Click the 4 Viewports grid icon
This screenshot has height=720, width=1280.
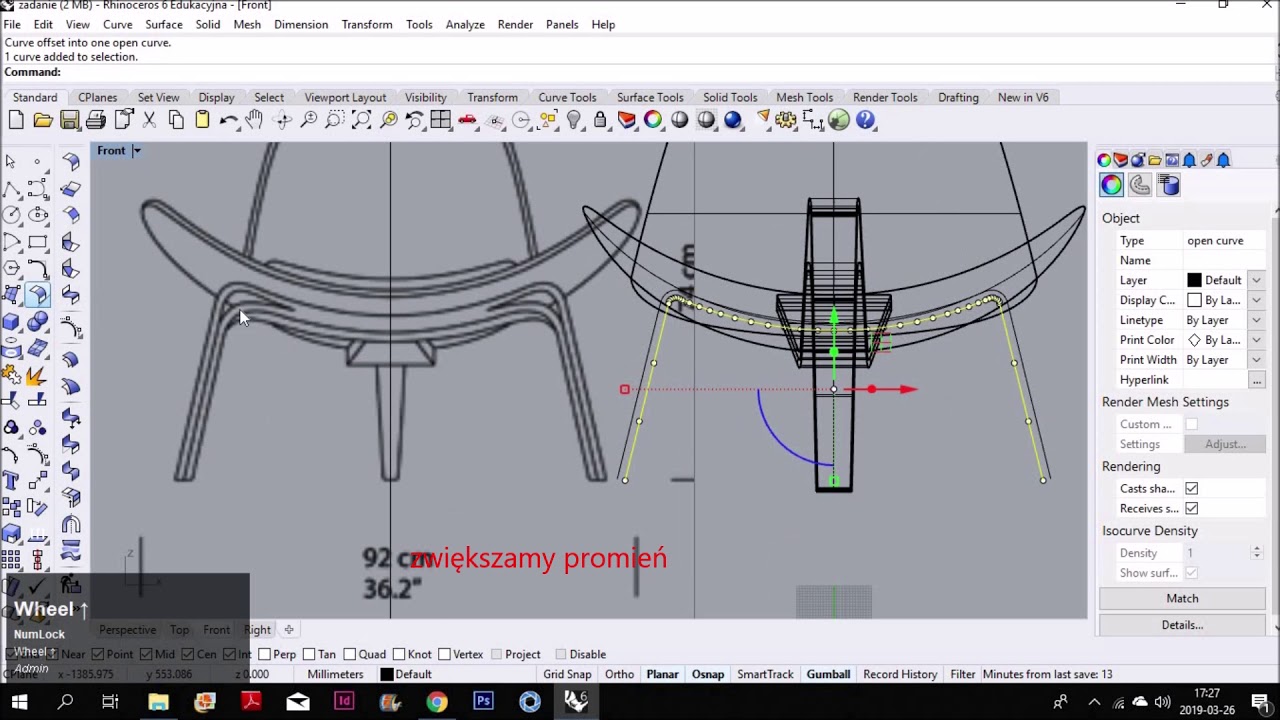441,120
